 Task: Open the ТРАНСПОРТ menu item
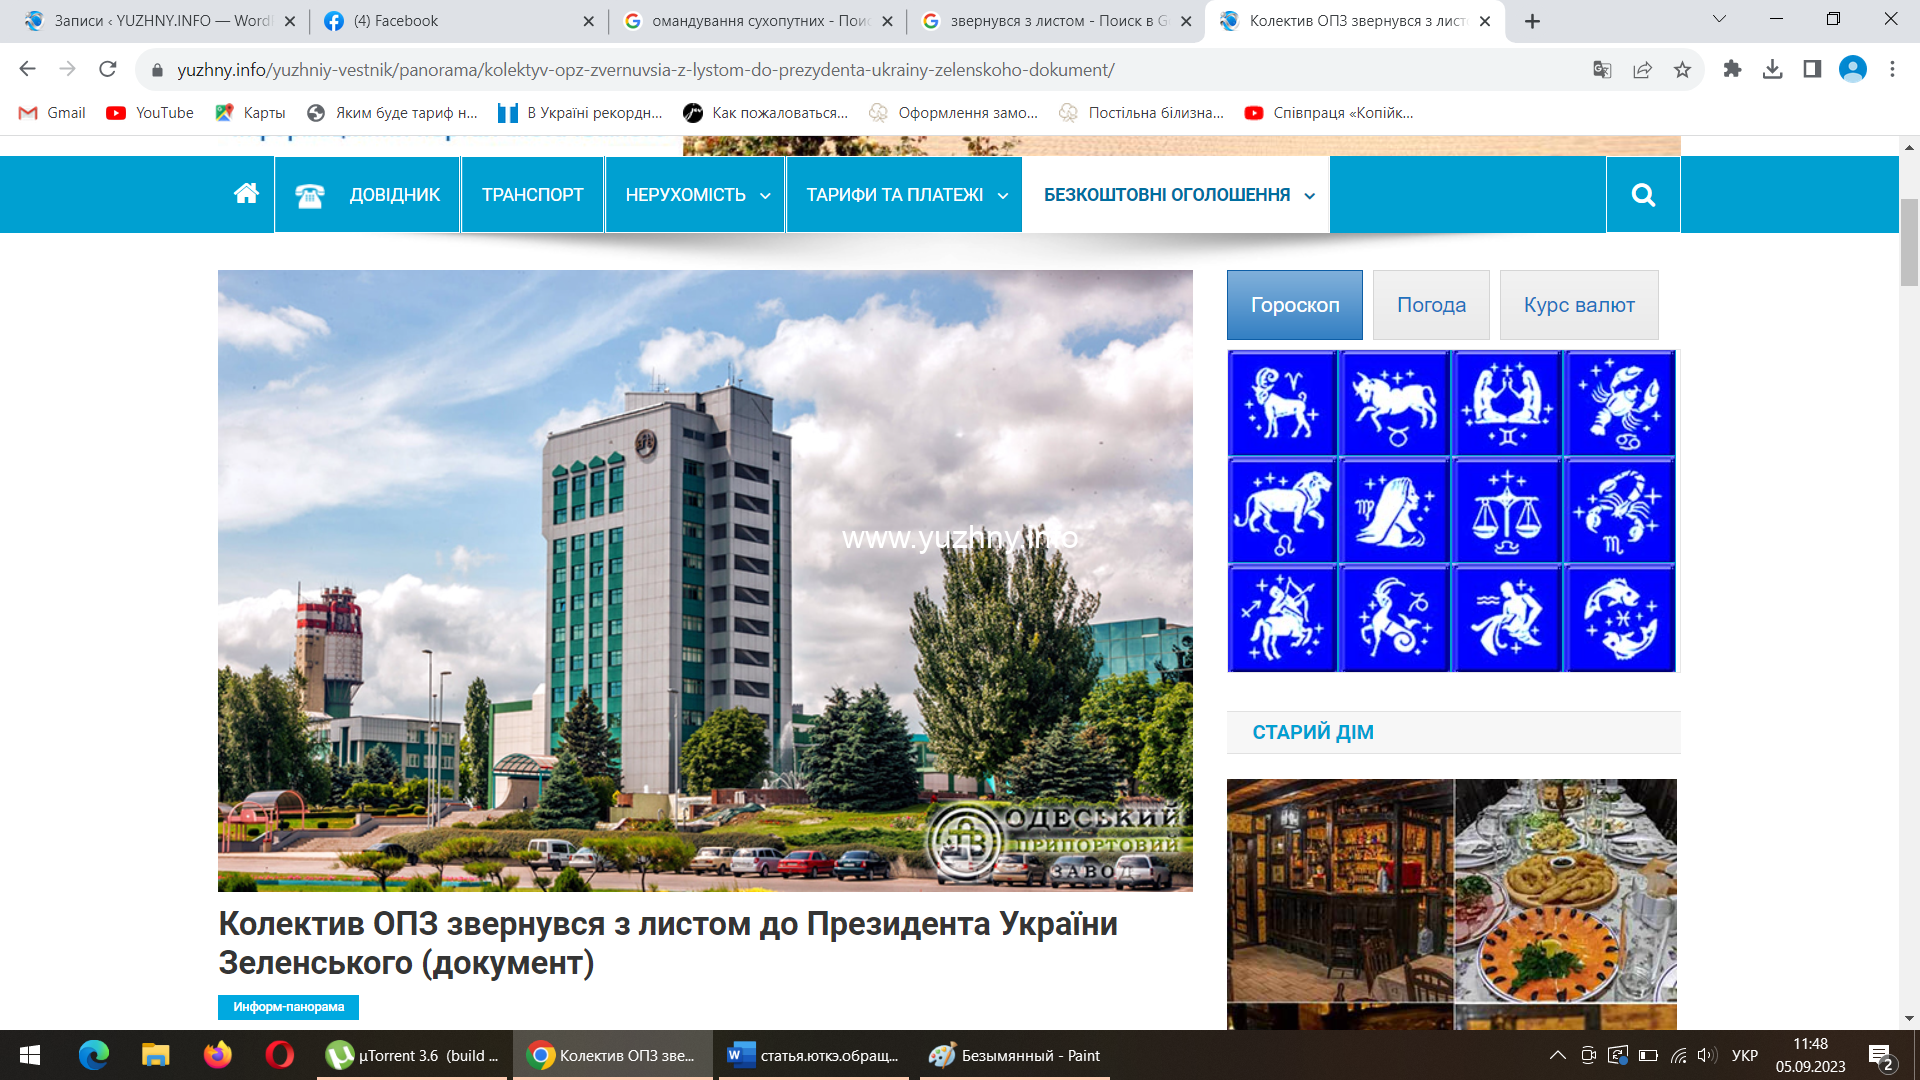(x=532, y=194)
